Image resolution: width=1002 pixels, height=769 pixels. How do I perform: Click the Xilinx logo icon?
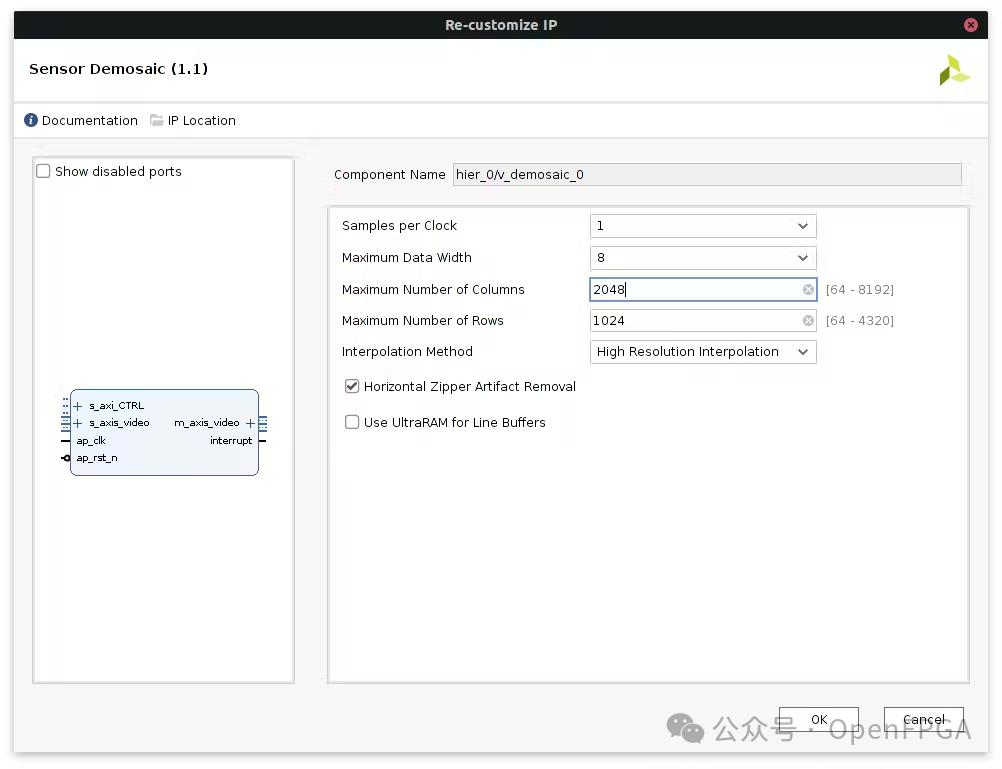[x=954, y=70]
